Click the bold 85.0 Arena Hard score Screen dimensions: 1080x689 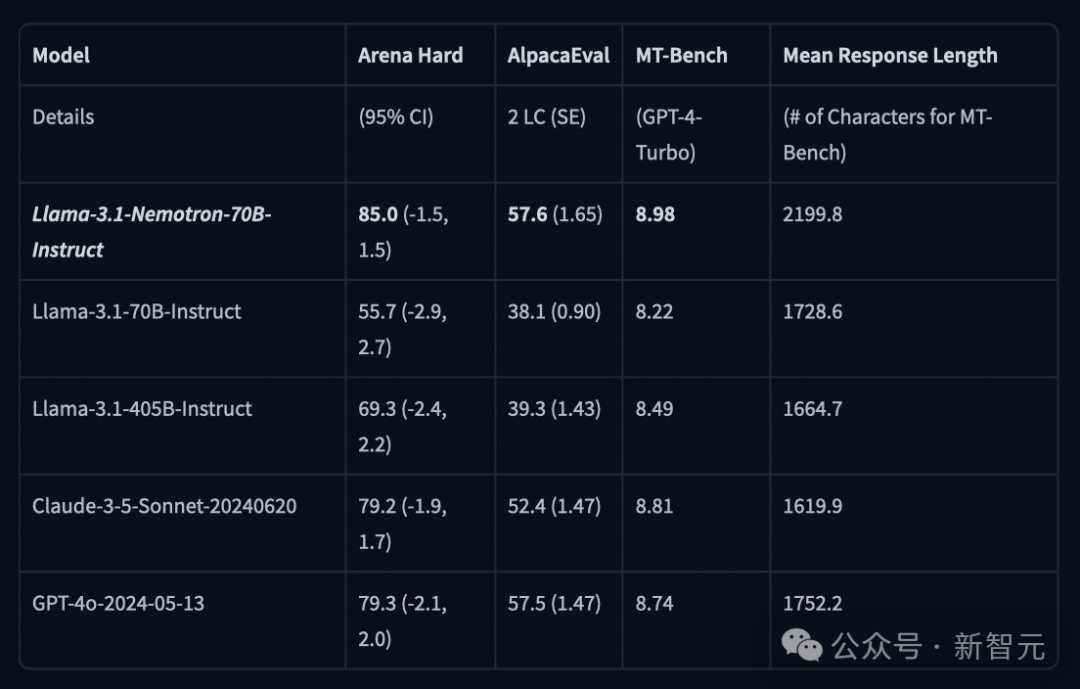pyautogui.click(x=378, y=214)
